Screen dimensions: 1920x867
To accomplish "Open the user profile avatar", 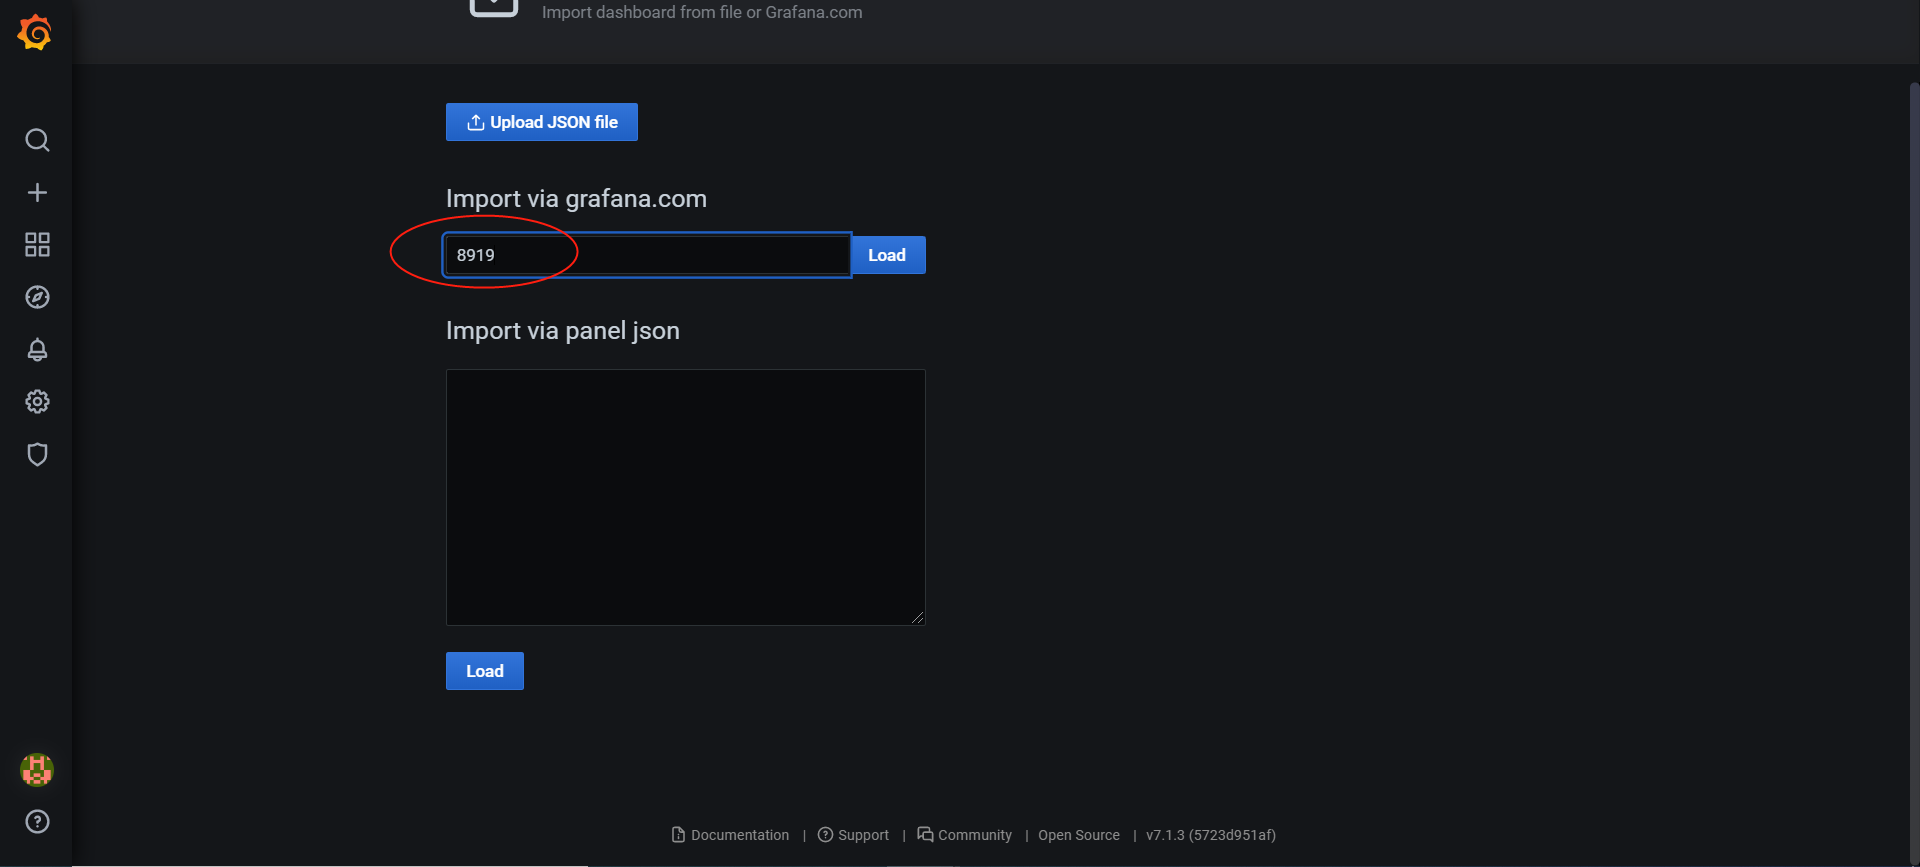I will [37, 770].
